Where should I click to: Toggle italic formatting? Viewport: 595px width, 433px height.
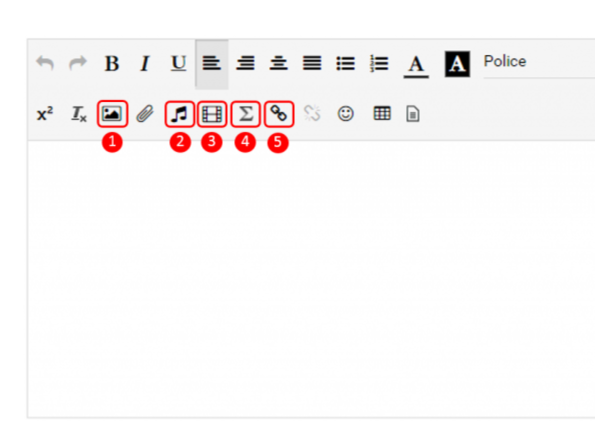point(145,63)
